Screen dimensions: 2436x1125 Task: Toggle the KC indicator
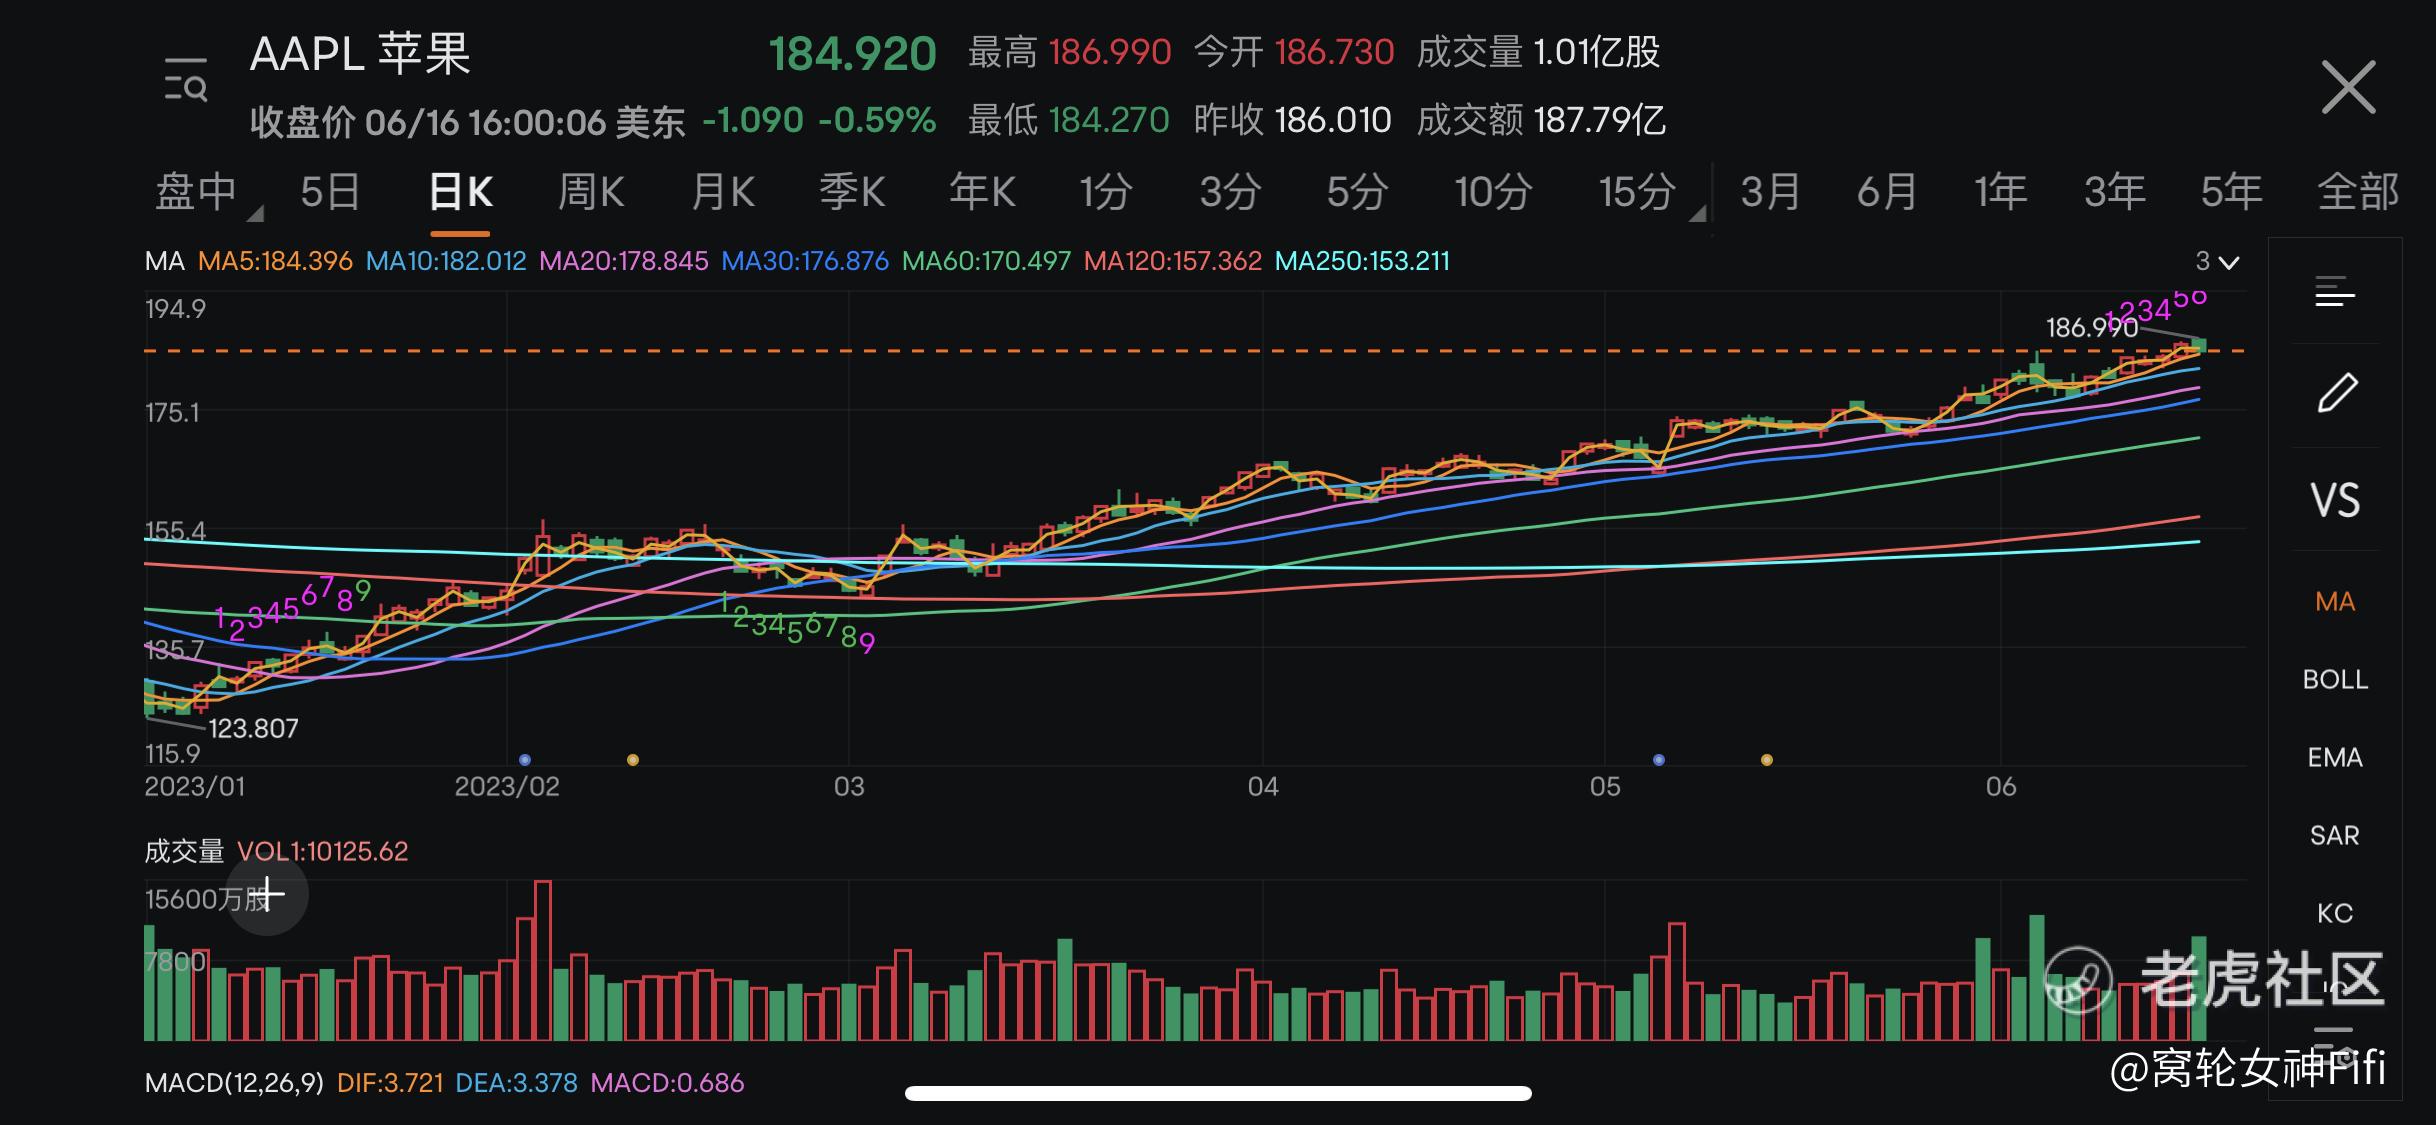(x=2335, y=914)
